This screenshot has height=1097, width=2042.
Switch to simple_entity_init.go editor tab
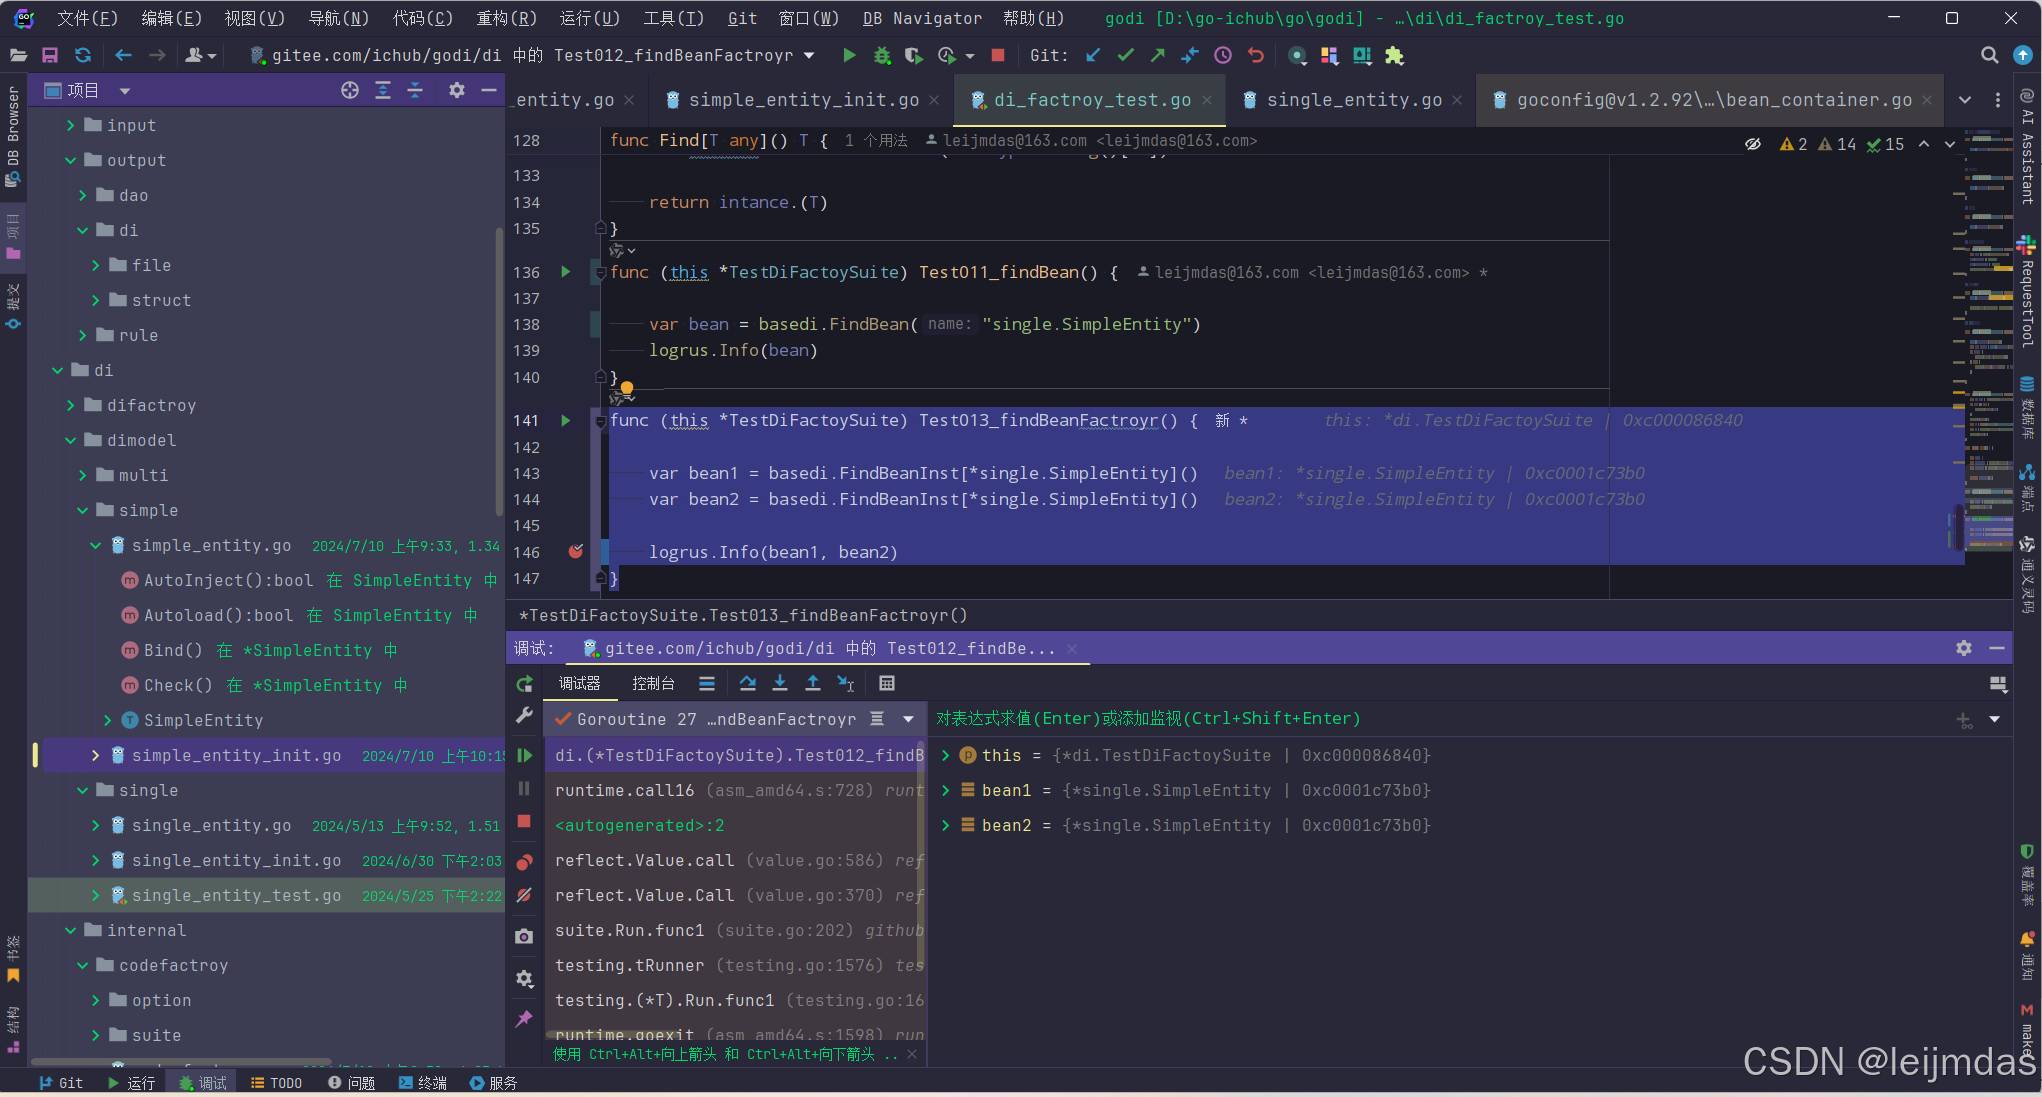pyautogui.click(x=803, y=100)
